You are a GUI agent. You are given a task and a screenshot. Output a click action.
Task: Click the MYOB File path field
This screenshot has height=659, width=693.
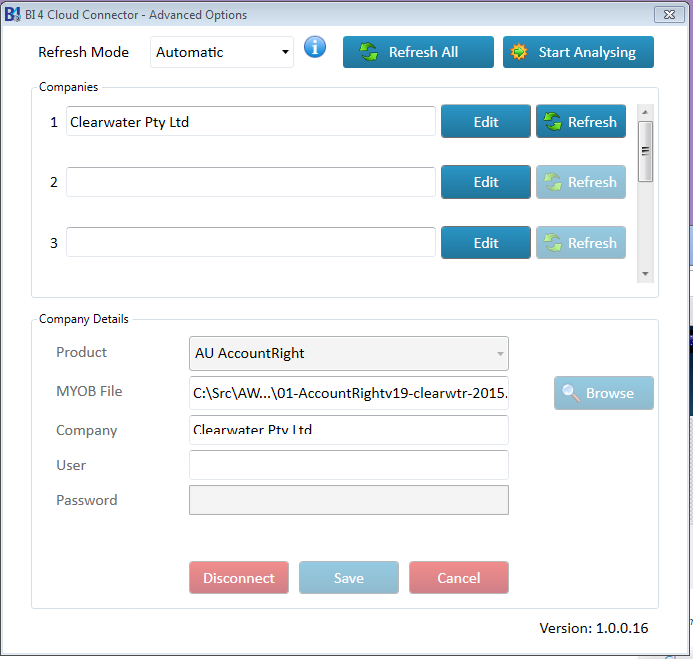pos(349,393)
